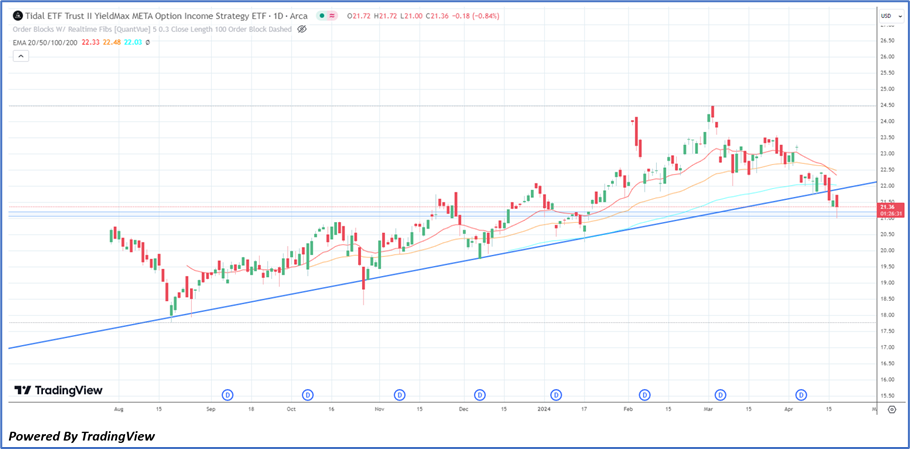
Task: Click the pink wavy data indicator icon
Action: click(x=333, y=16)
